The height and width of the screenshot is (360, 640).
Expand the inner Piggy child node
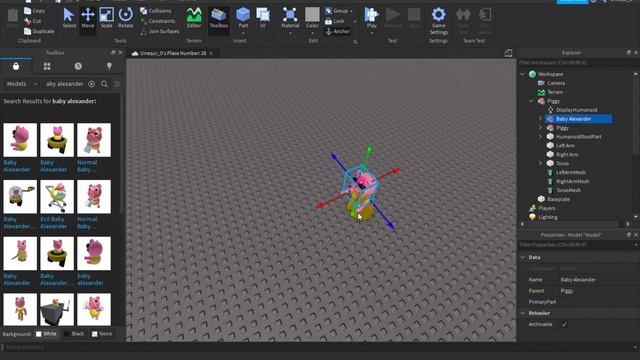pos(540,128)
